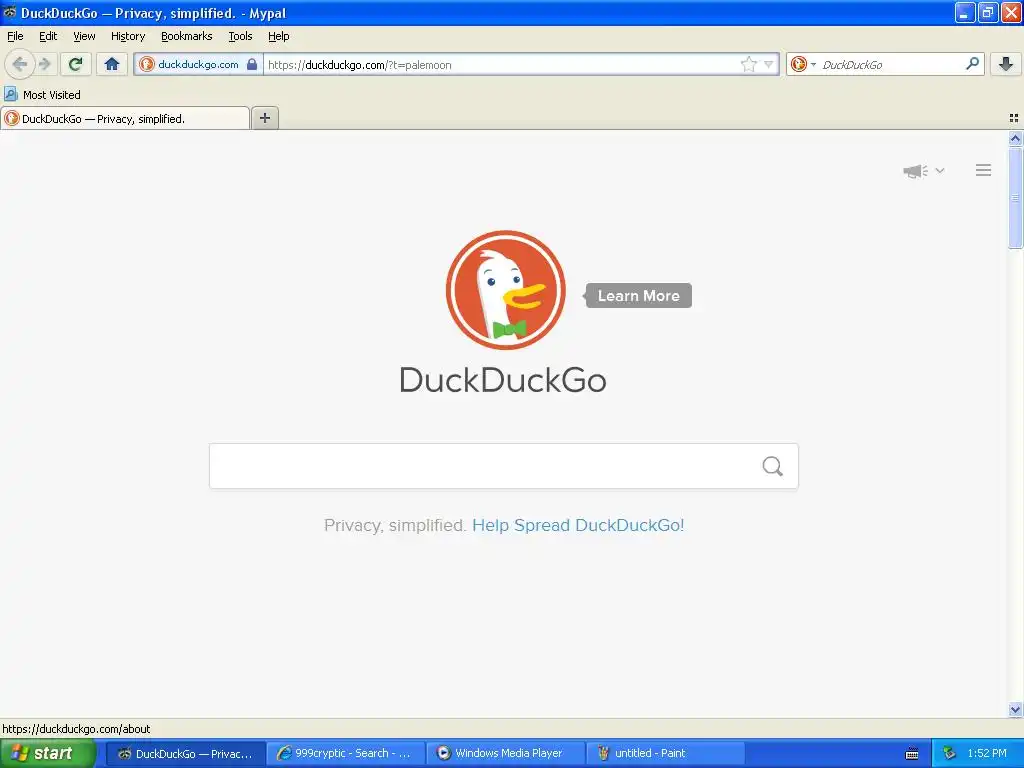Click the duckduckgo.com site identity button

pos(199,64)
